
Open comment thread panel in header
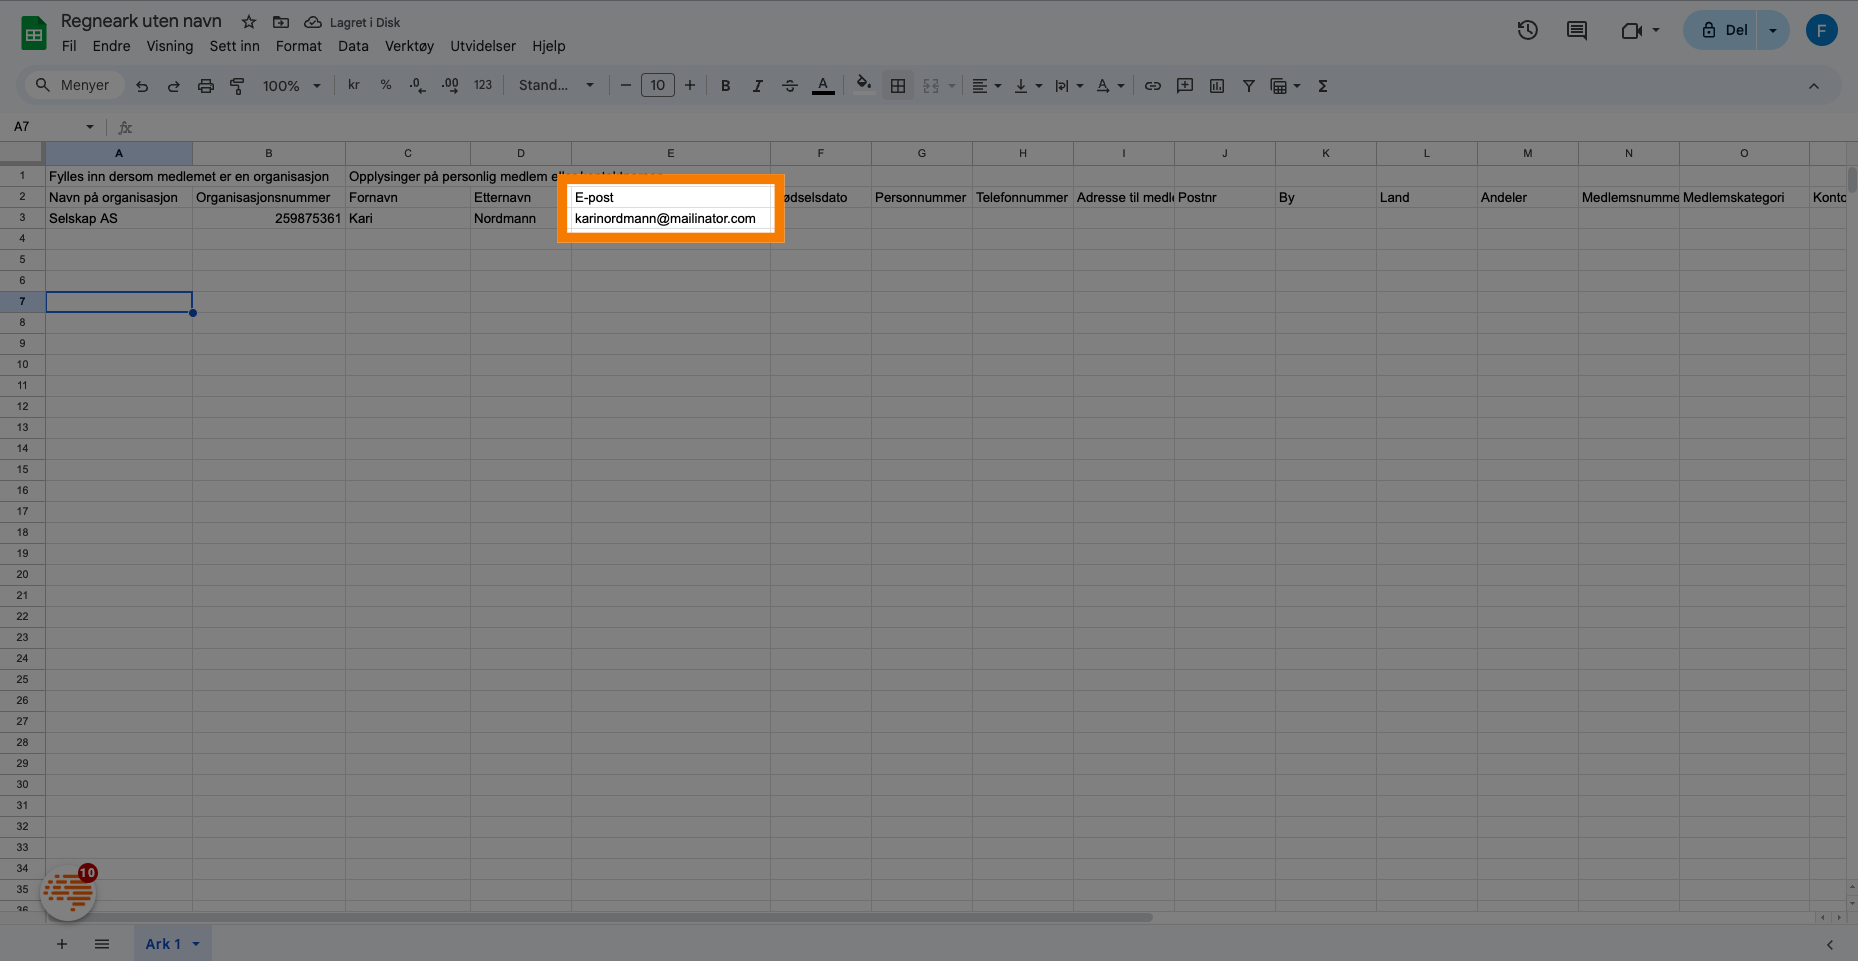click(1577, 30)
